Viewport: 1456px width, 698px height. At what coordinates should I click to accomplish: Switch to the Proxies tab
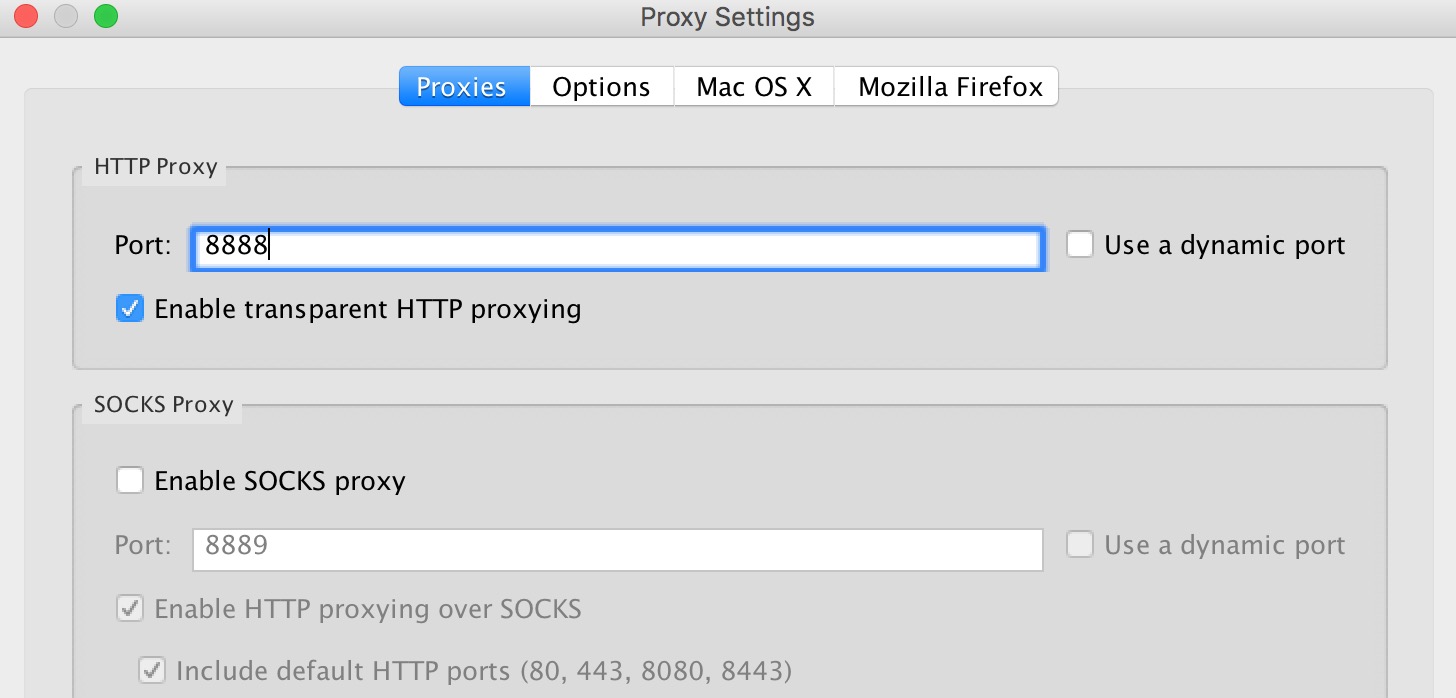point(463,87)
